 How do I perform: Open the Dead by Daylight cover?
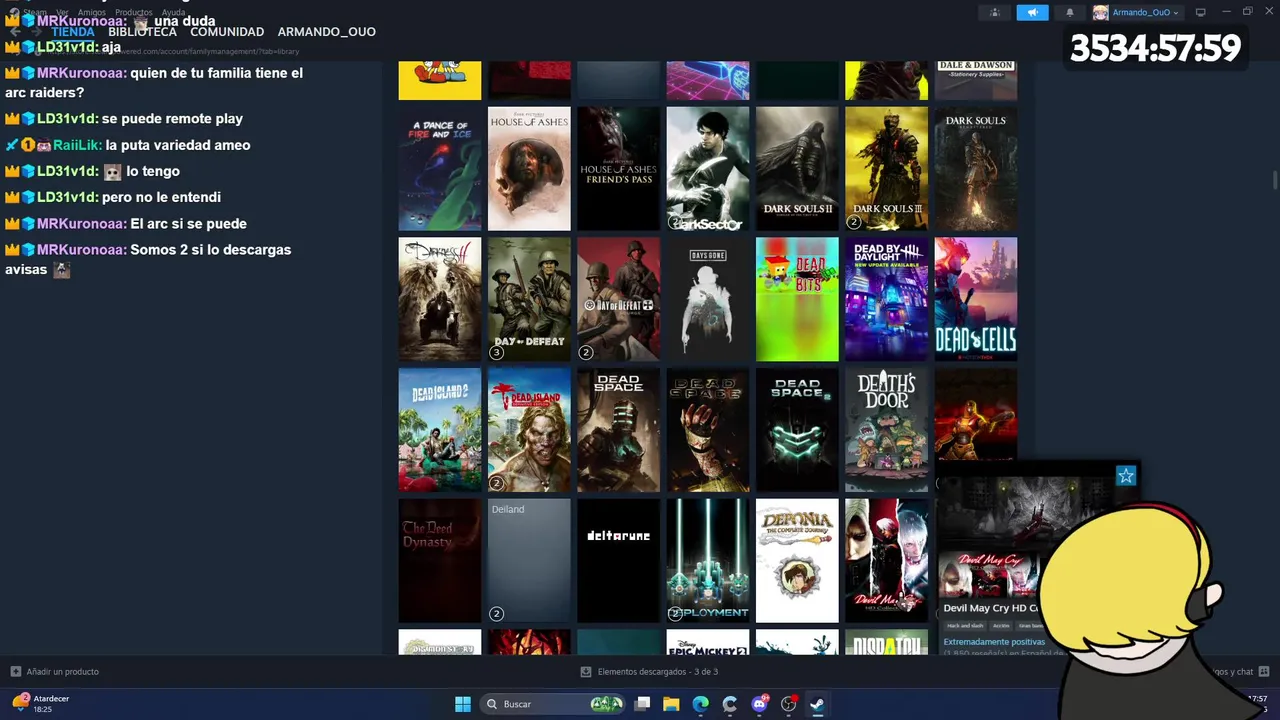pyautogui.click(x=886, y=299)
